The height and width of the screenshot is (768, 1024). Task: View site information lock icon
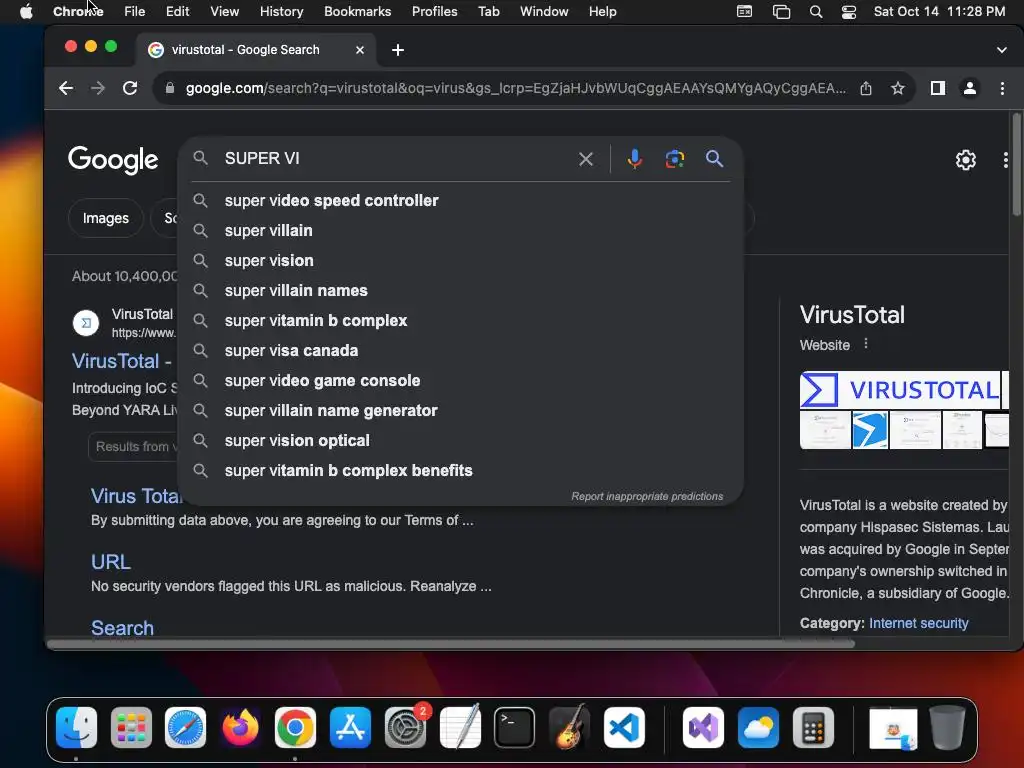170,88
